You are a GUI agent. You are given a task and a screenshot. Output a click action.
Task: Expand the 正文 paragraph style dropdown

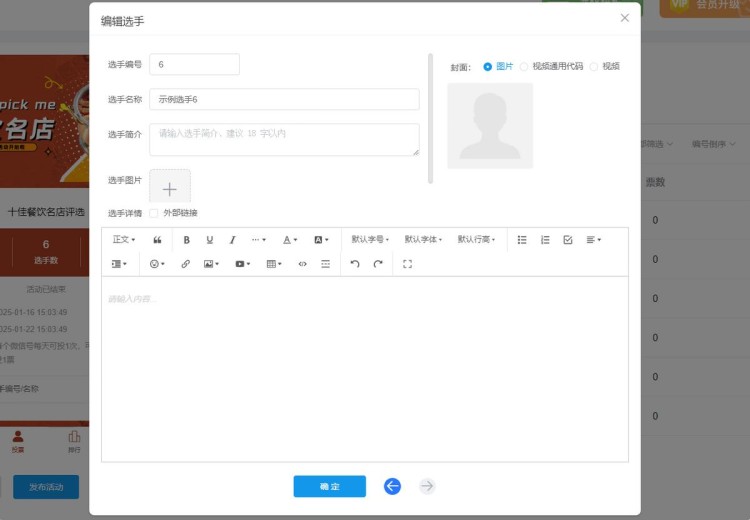(124, 240)
